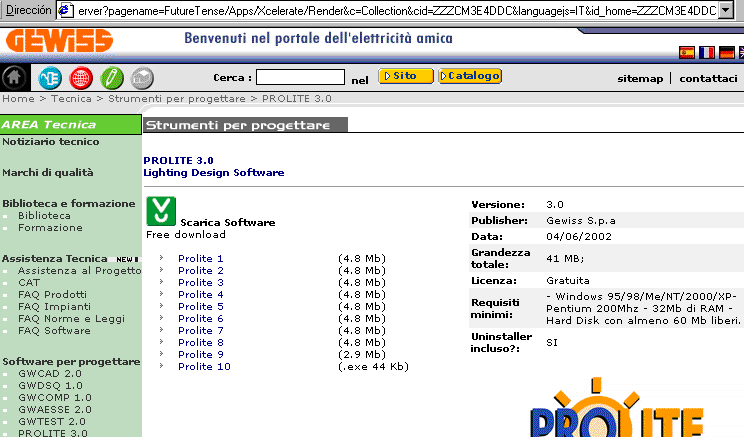The height and width of the screenshot is (437, 744).
Task: Select the Strumenti per progettare tab
Action: [245, 125]
